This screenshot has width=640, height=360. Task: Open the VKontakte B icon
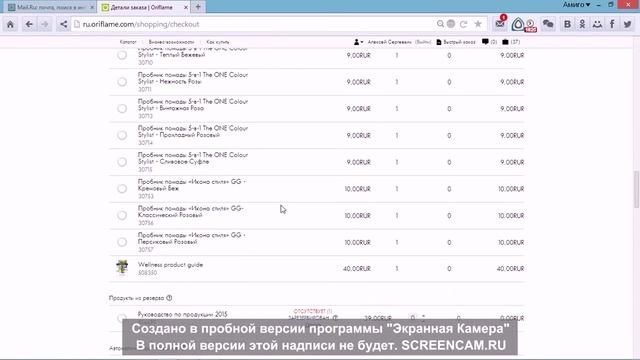click(567, 24)
